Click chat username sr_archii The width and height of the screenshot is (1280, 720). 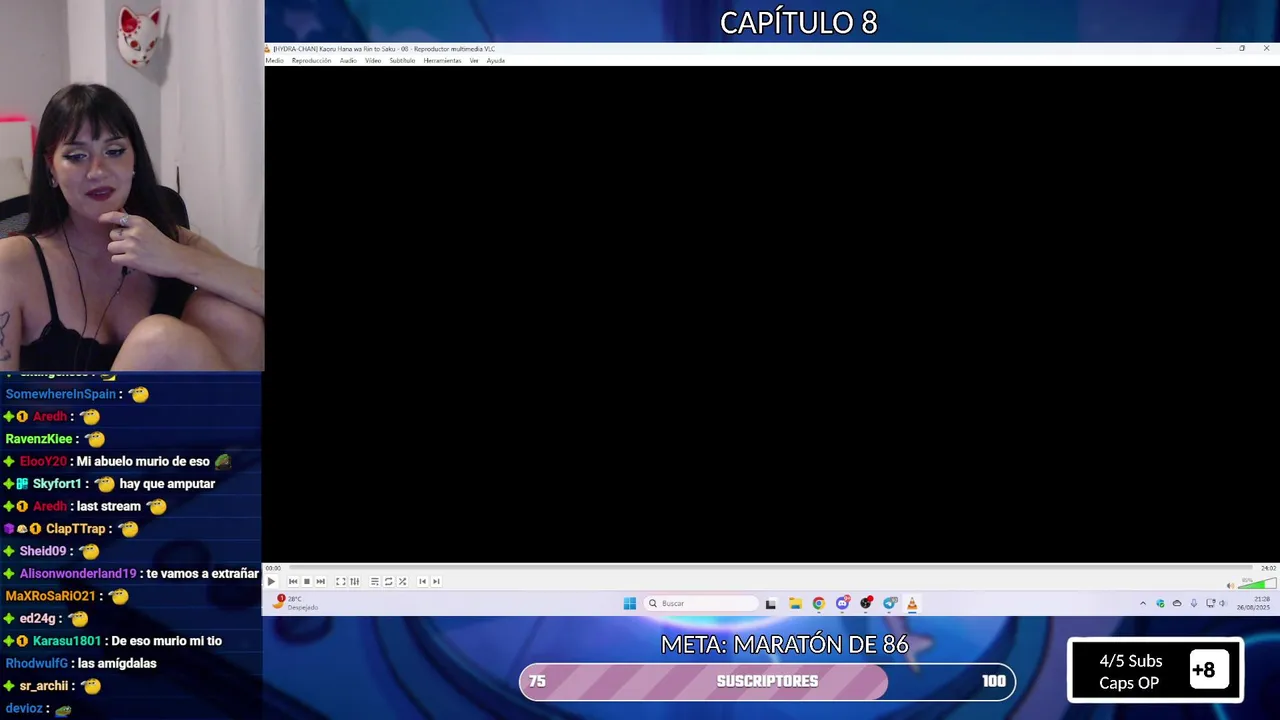point(44,686)
